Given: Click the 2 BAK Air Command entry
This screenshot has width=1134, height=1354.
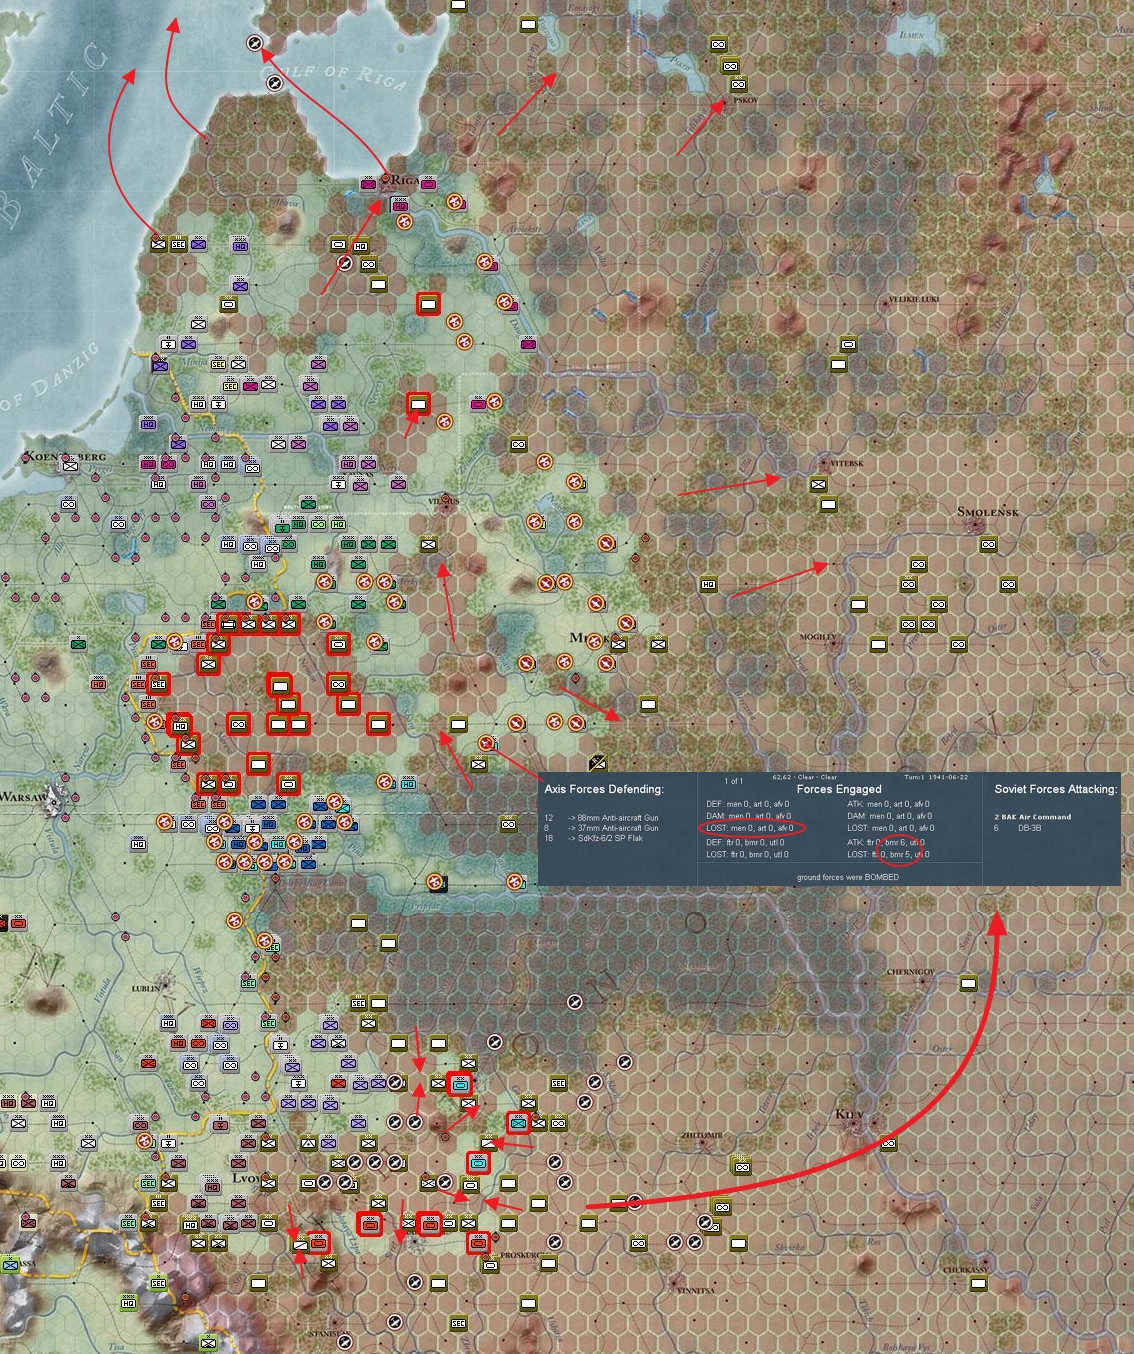Looking at the screenshot, I should [x=1034, y=817].
